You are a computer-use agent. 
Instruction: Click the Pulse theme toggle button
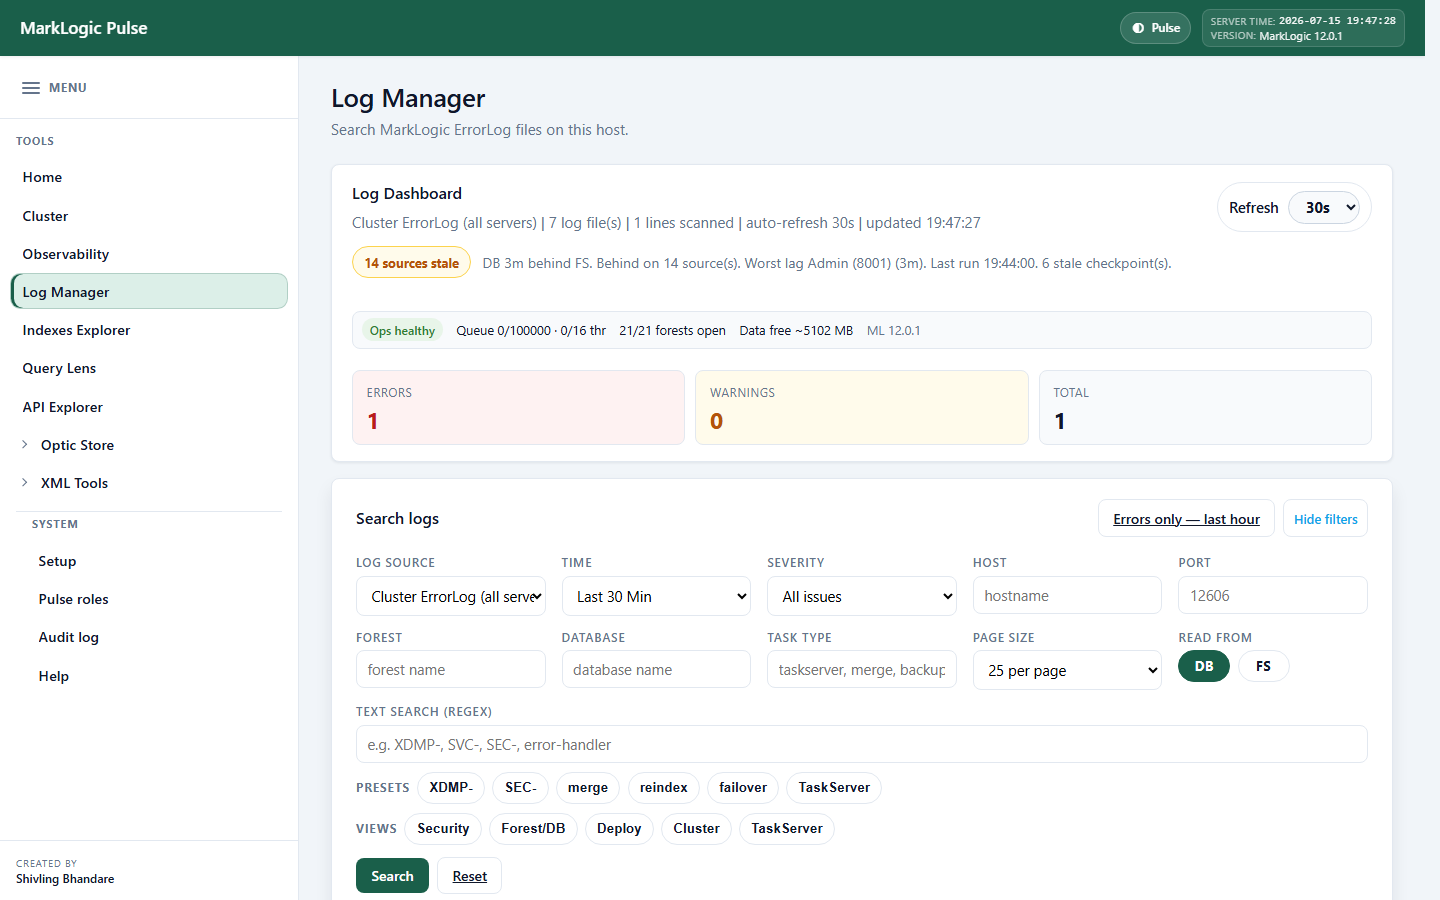[x=1155, y=28]
